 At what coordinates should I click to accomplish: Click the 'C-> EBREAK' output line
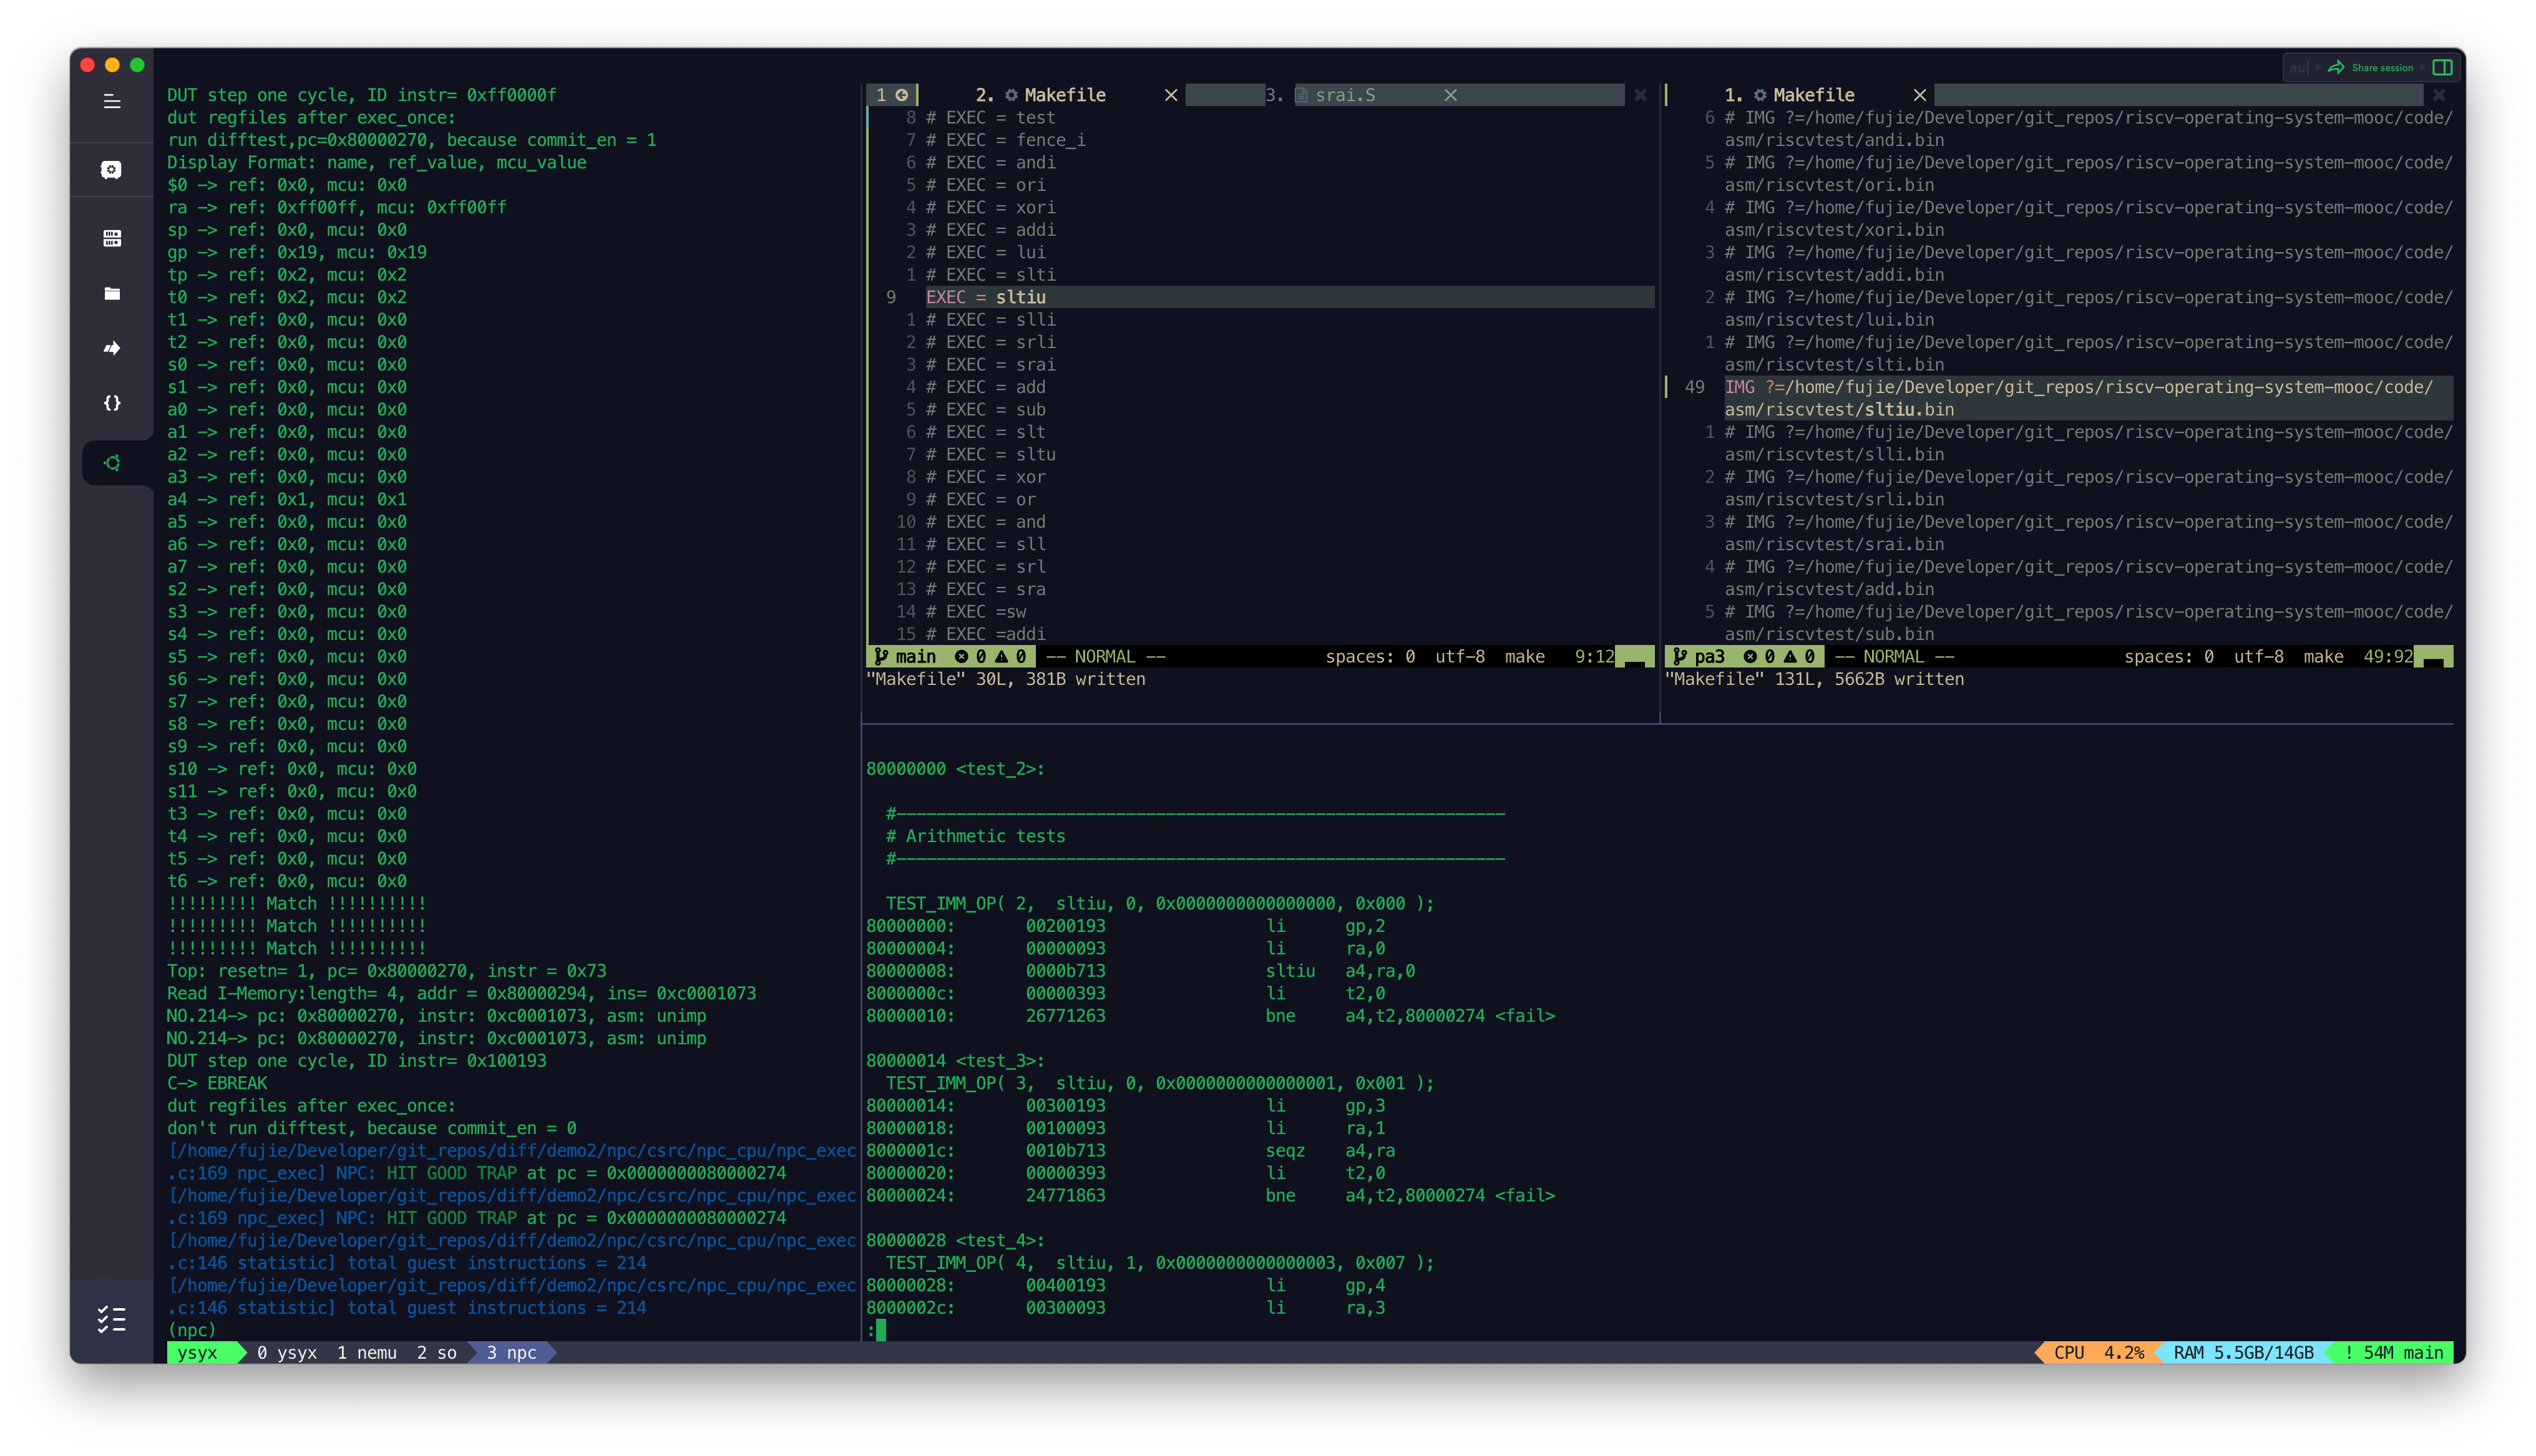pyautogui.click(x=217, y=1082)
